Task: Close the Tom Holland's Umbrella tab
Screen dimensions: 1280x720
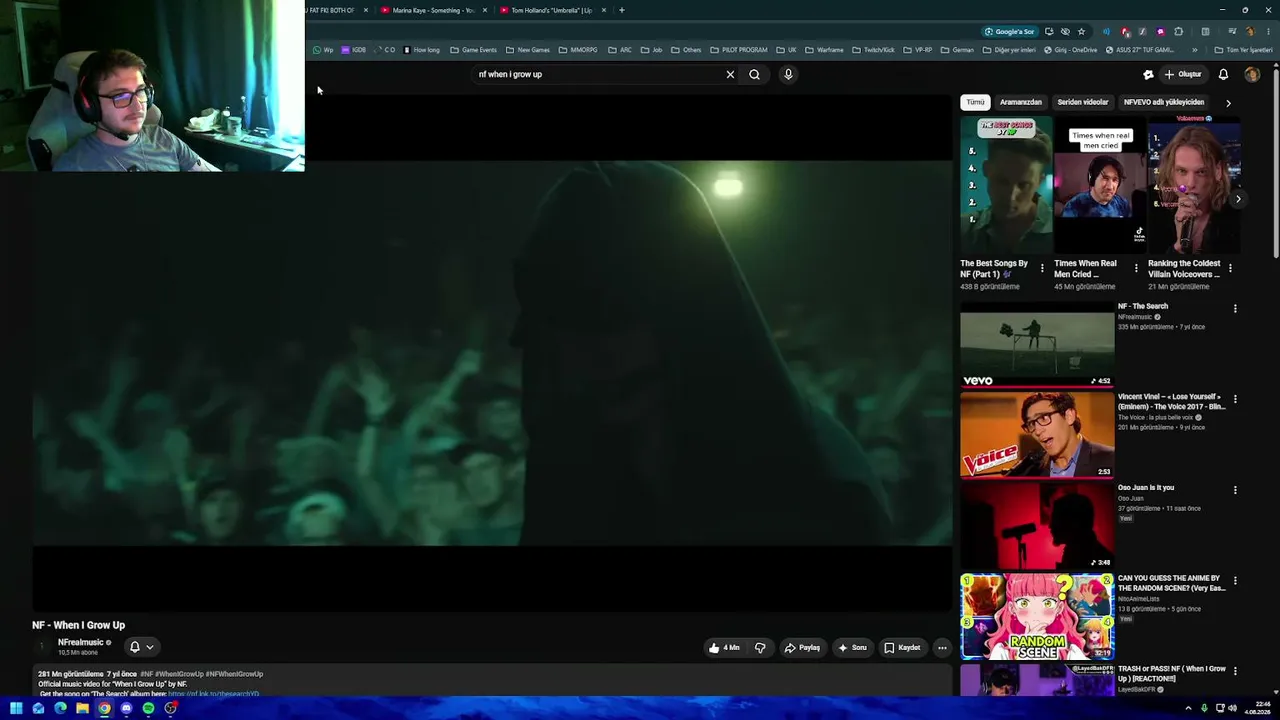Action: click(x=604, y=10)
